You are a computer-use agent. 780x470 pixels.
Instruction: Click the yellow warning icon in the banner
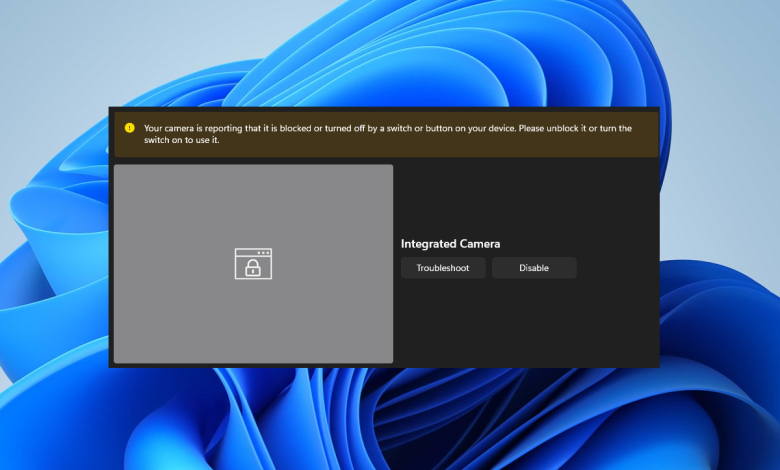pos(129,128)
